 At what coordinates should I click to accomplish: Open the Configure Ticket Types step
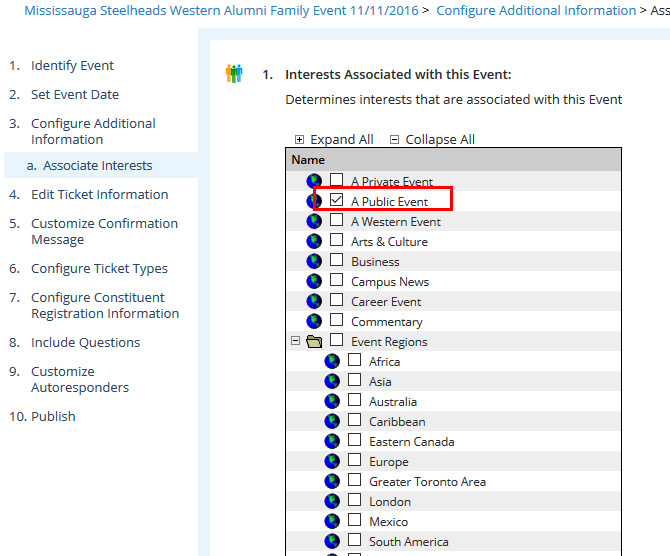coord(99,269)
